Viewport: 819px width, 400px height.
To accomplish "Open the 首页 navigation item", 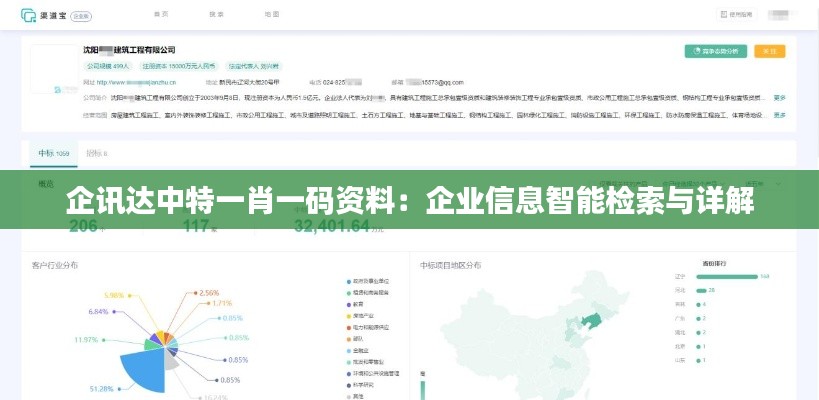I will [x=161, y=15].
